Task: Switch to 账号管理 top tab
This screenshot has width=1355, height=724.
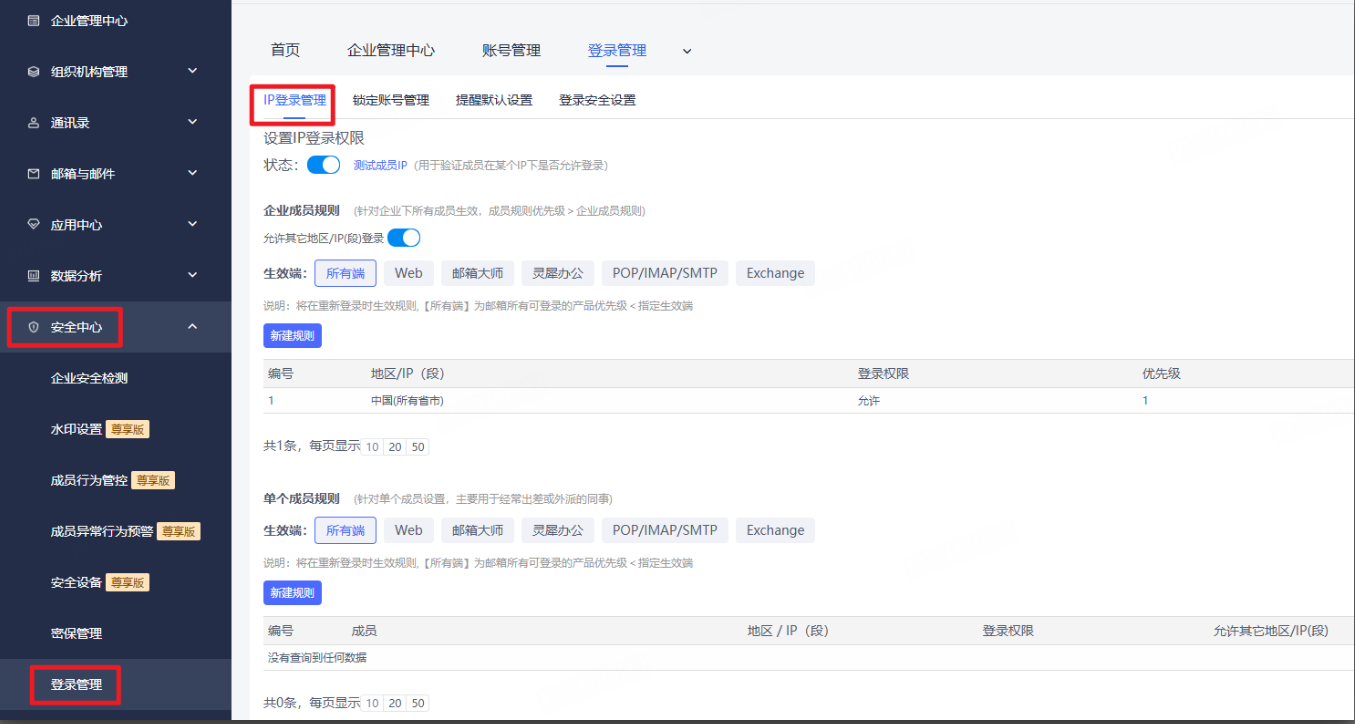Action: [511, 50]
